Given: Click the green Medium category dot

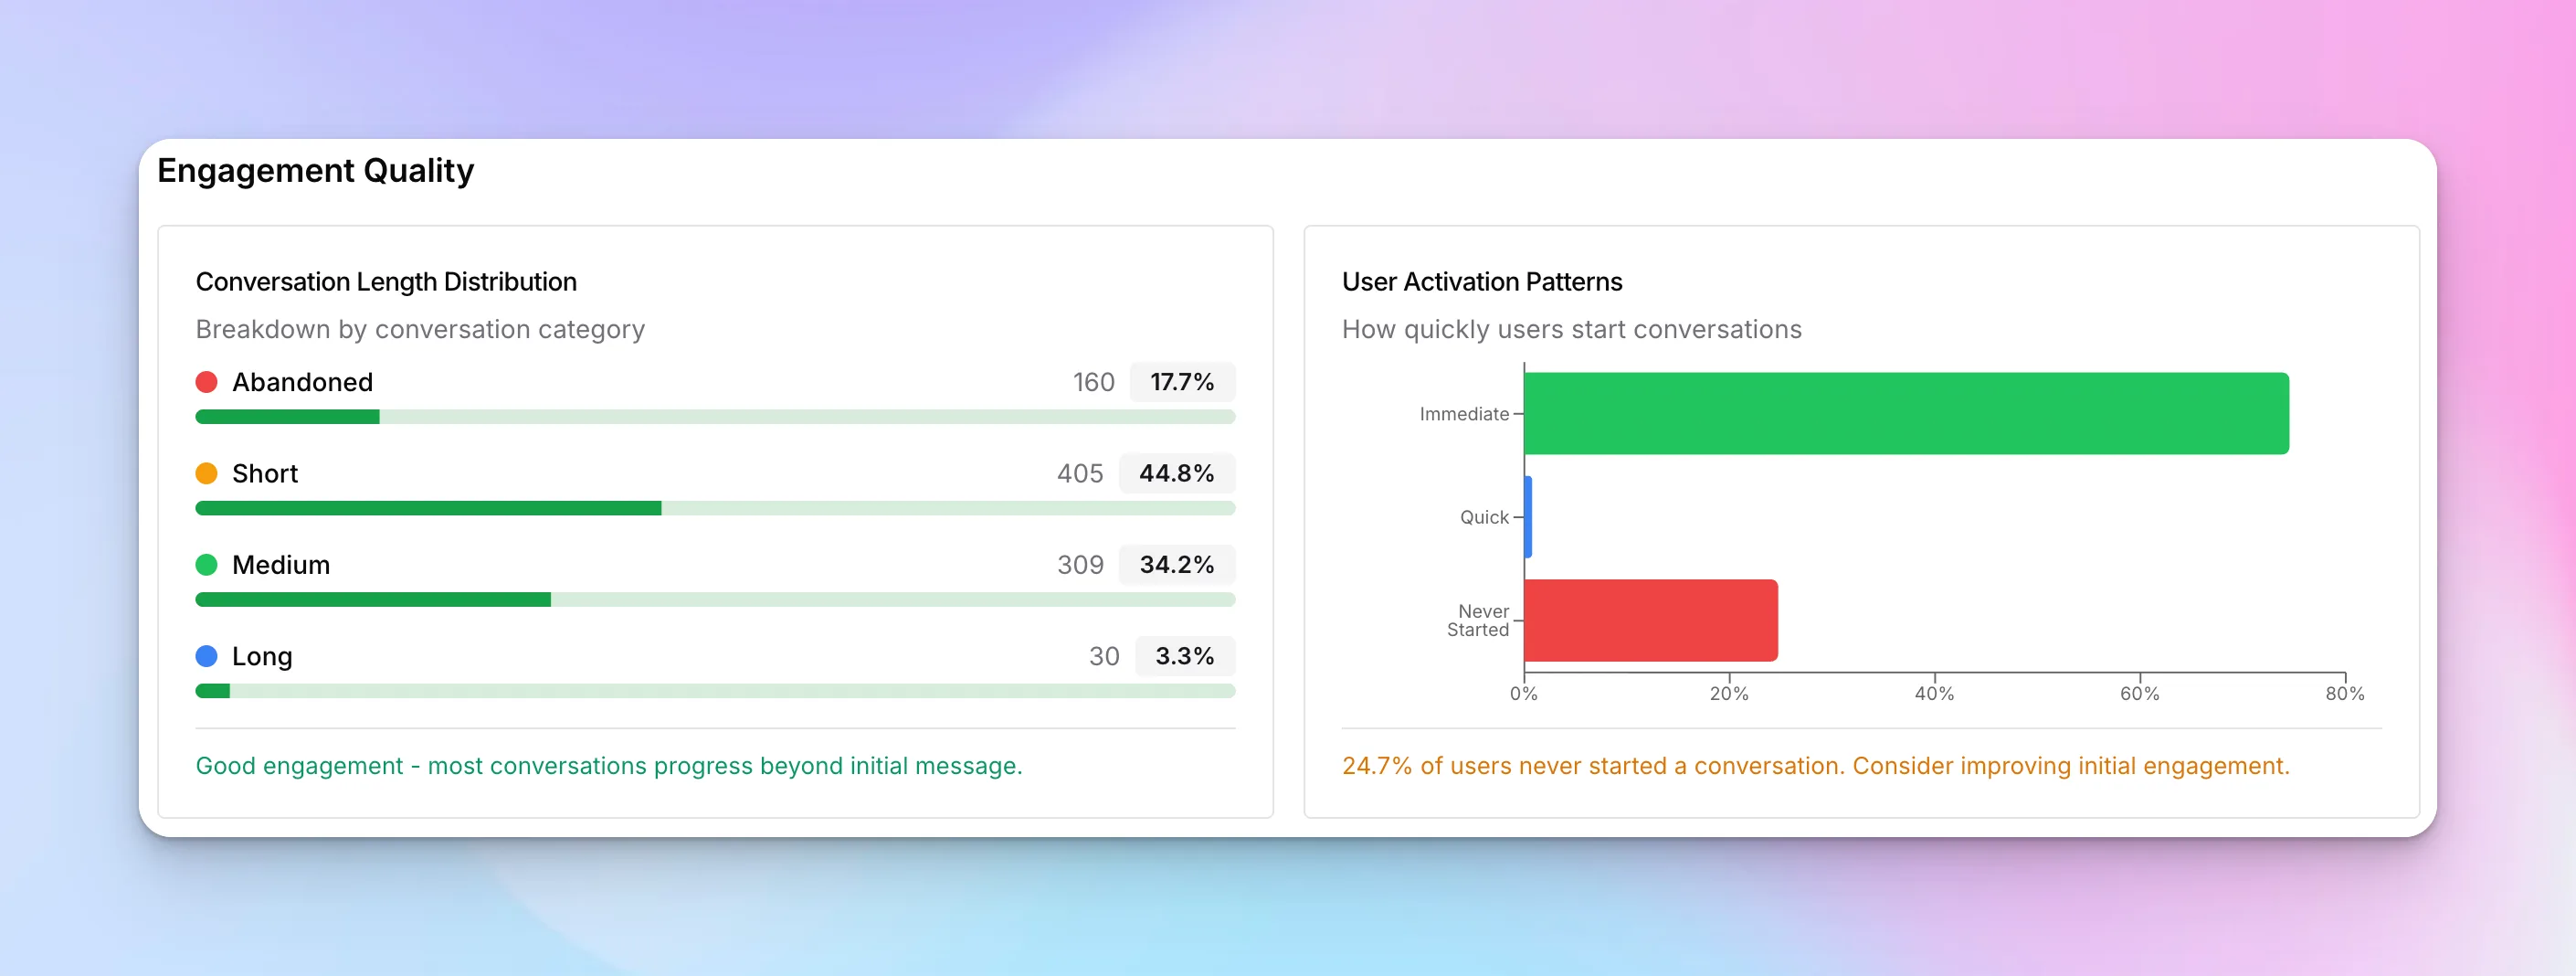Looking at the screenshot, I should click(x=207, y=564).
